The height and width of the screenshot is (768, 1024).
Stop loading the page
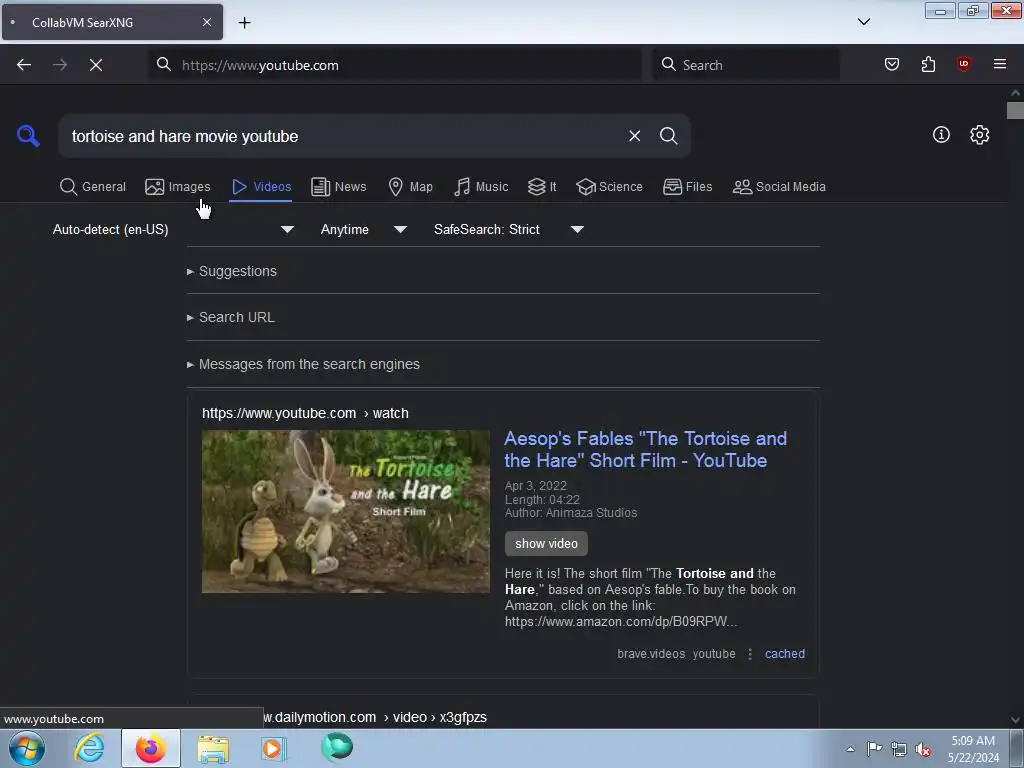[x=95, y=65]
